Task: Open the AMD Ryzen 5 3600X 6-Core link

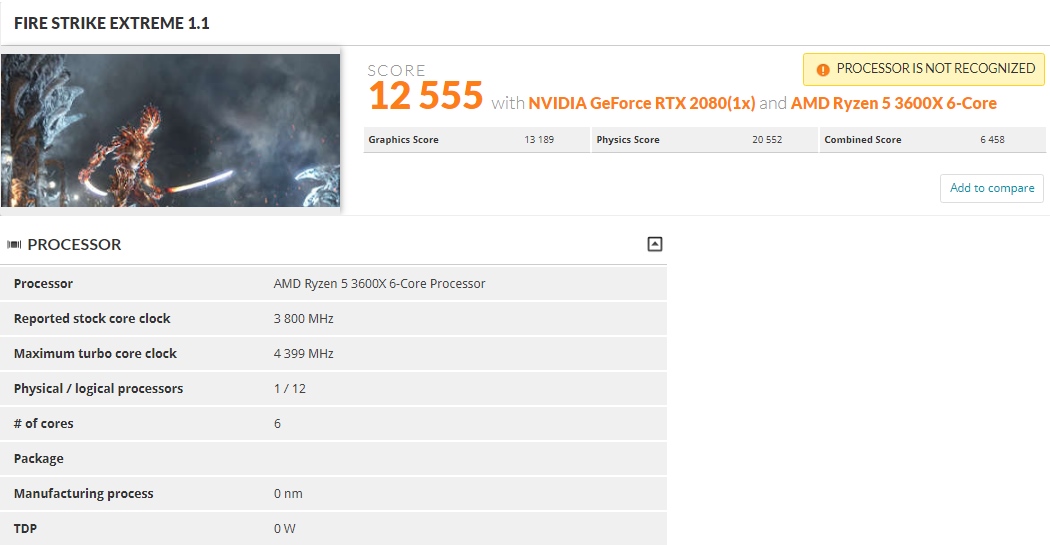Action: [893, 103]
